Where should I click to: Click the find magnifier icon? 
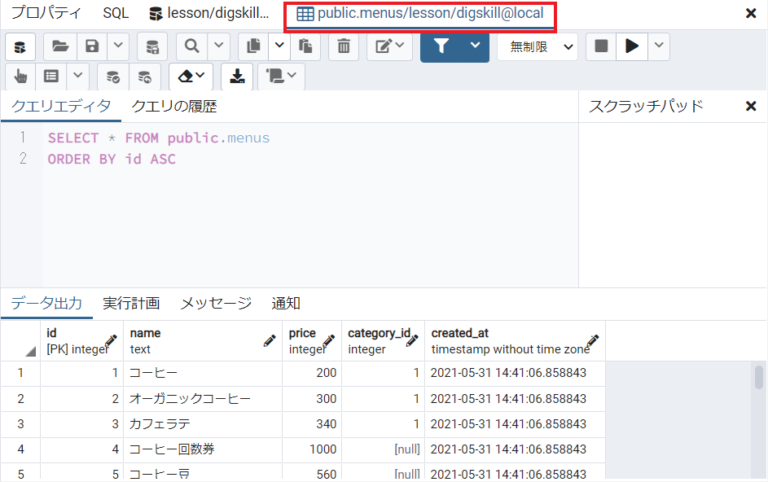click(190, 46)
